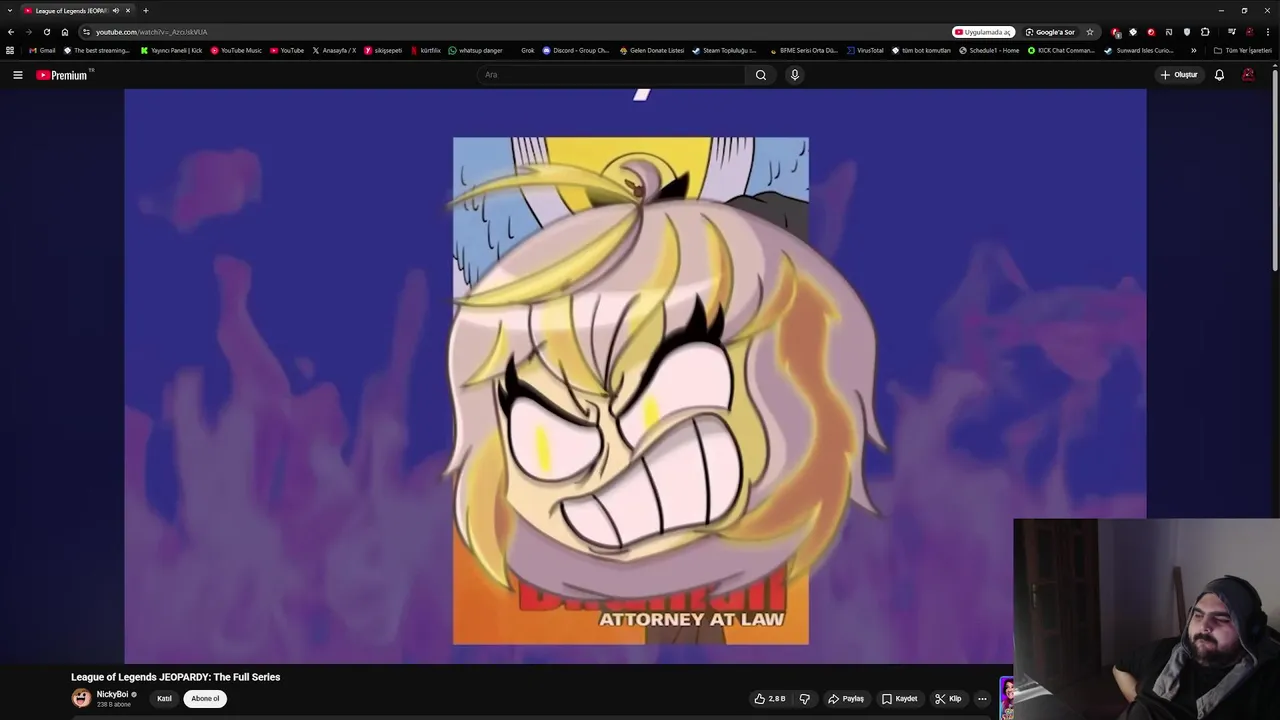The width and height of the screenshot is (1280, 720).
Task: Click Google'a Sor button
Action: pyautogui.click(x=1050, y=32)
